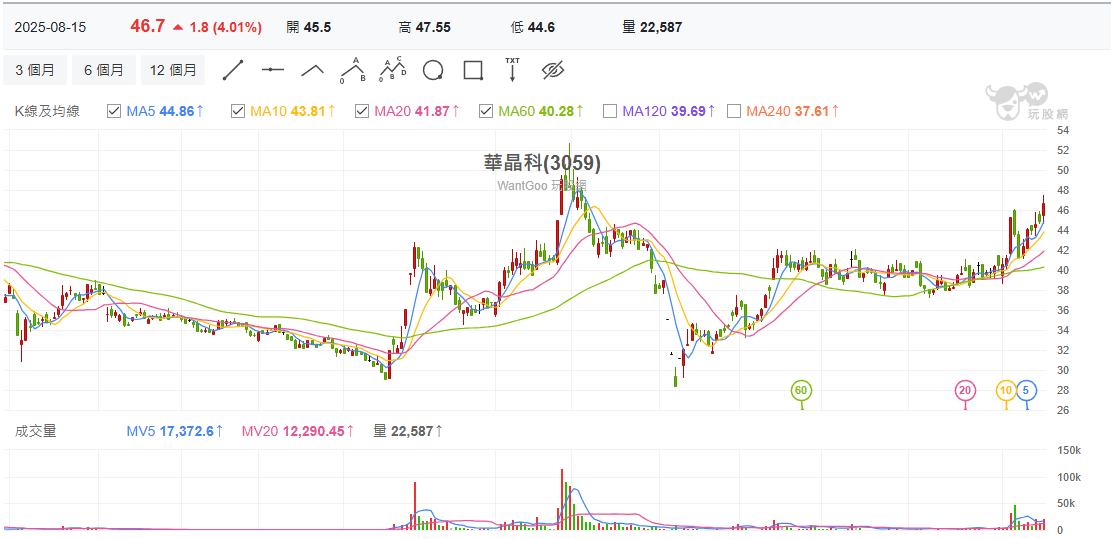
Task: Click the green 60 marker on the chart
Action: tap(800, 391)
